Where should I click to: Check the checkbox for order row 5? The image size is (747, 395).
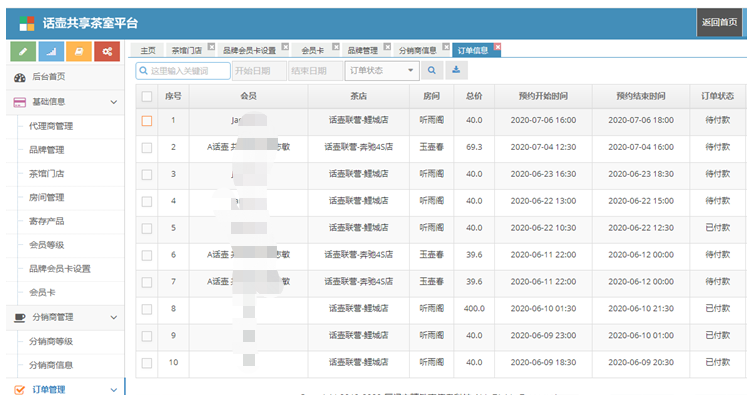click(x=147, y=228)
